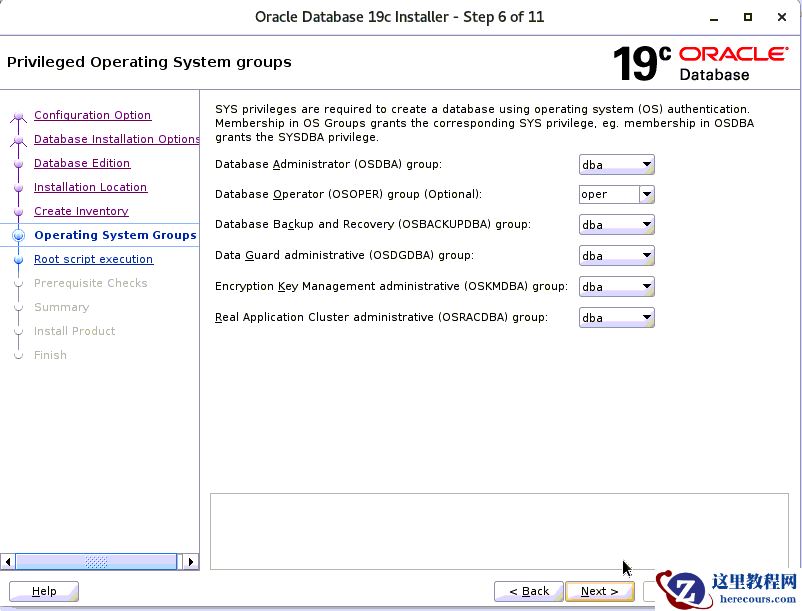802x611 pixels.
Task: Click the Database Edition step bullet icon
Action: 18,164
